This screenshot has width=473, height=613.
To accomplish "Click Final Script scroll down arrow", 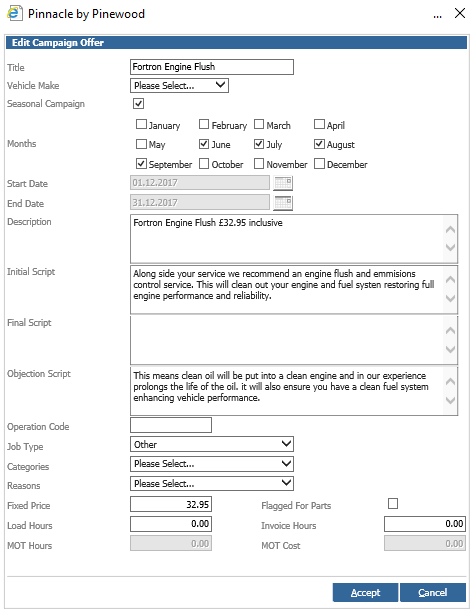I will (450, 349).
